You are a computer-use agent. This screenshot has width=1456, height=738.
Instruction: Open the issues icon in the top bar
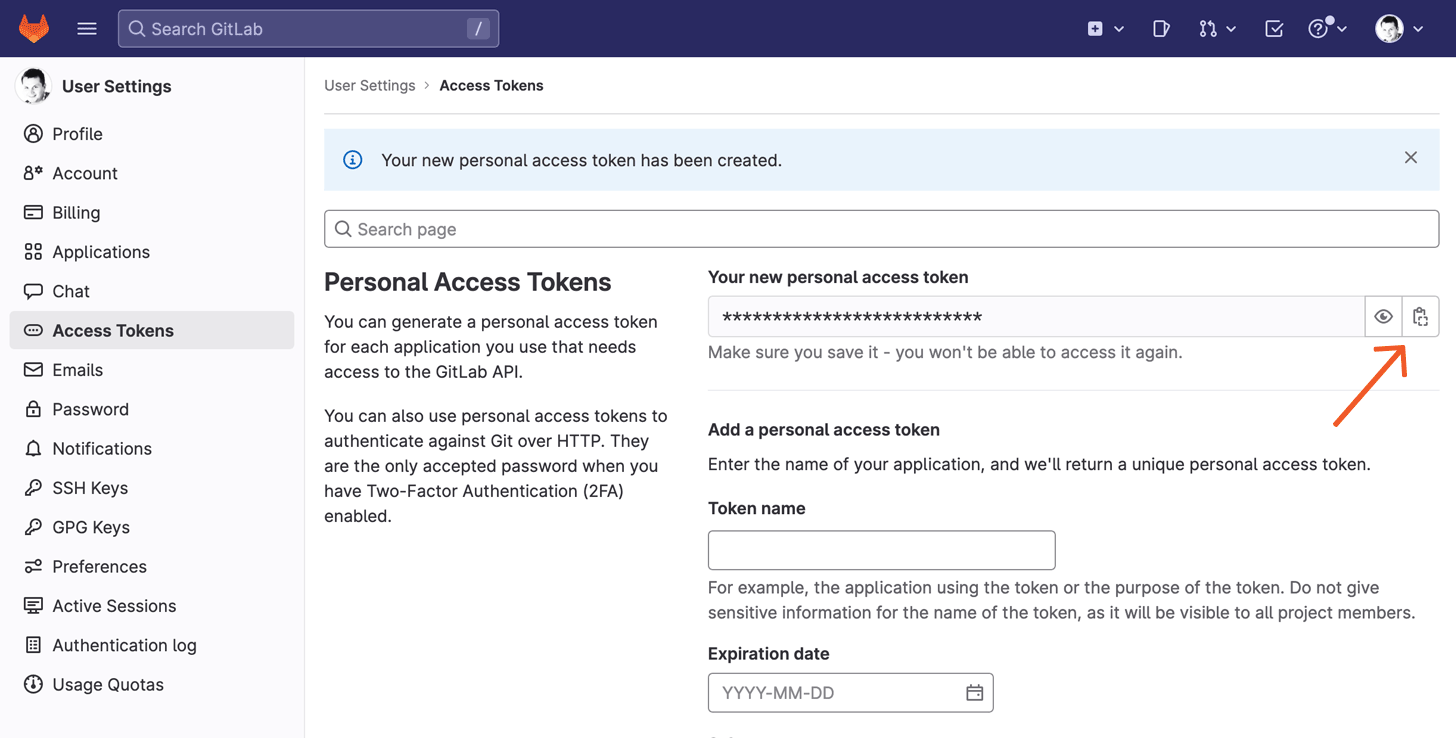[x=1160, y=28]
